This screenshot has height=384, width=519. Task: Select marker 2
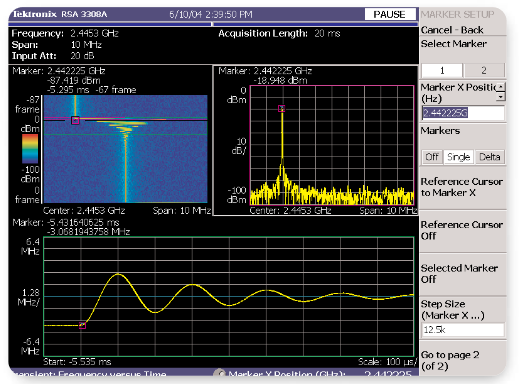(484, 70)
